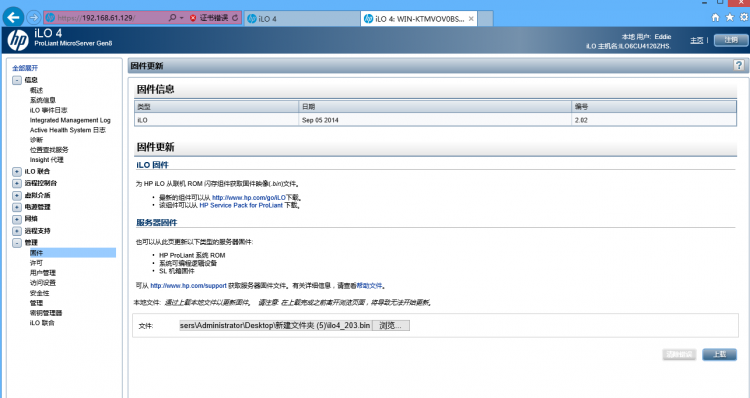The image size is (750, 398).
Task: Expand the 远程支持 section
Action: click(x=17, y=231)
